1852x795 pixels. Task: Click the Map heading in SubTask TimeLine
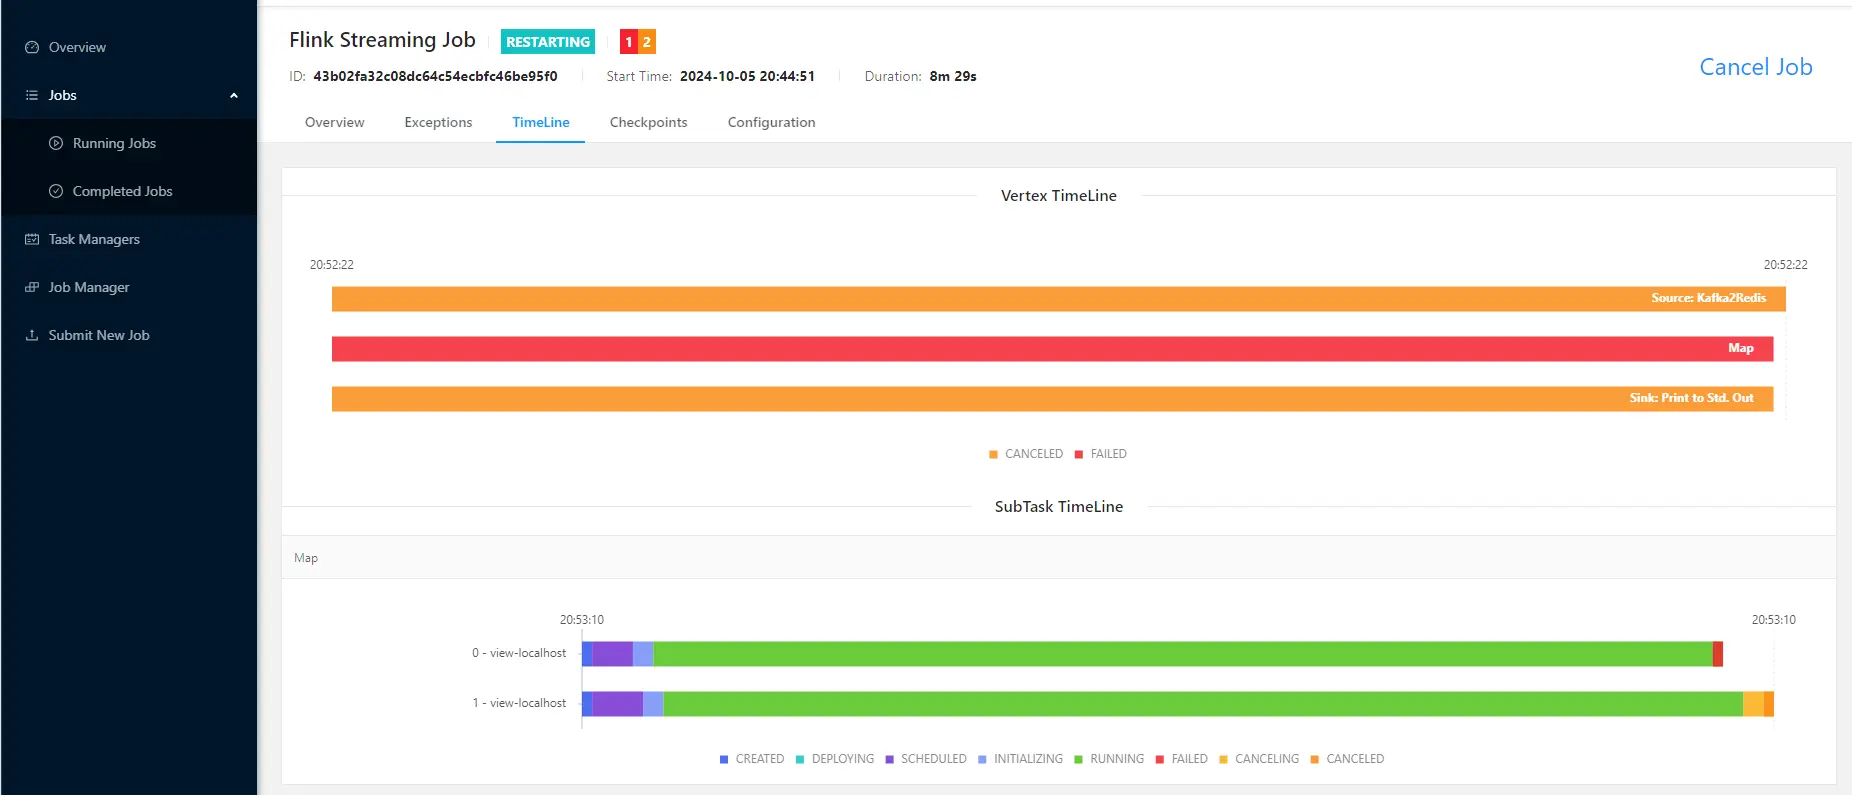(306, 558)
